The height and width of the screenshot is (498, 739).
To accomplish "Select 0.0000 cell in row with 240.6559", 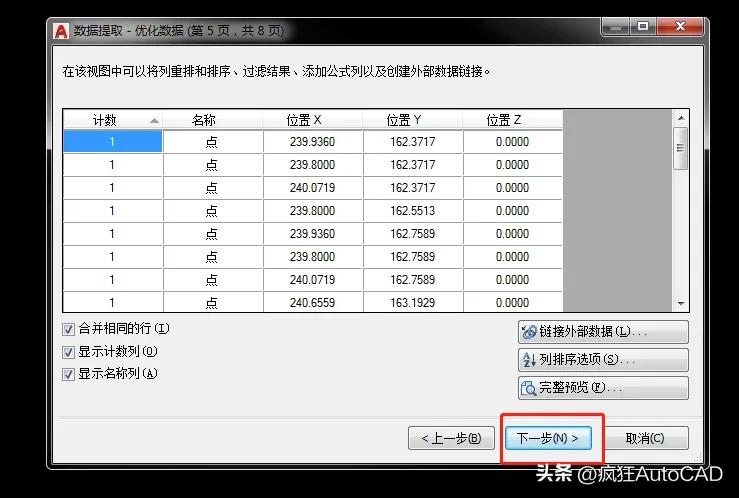I will point(513,302).
